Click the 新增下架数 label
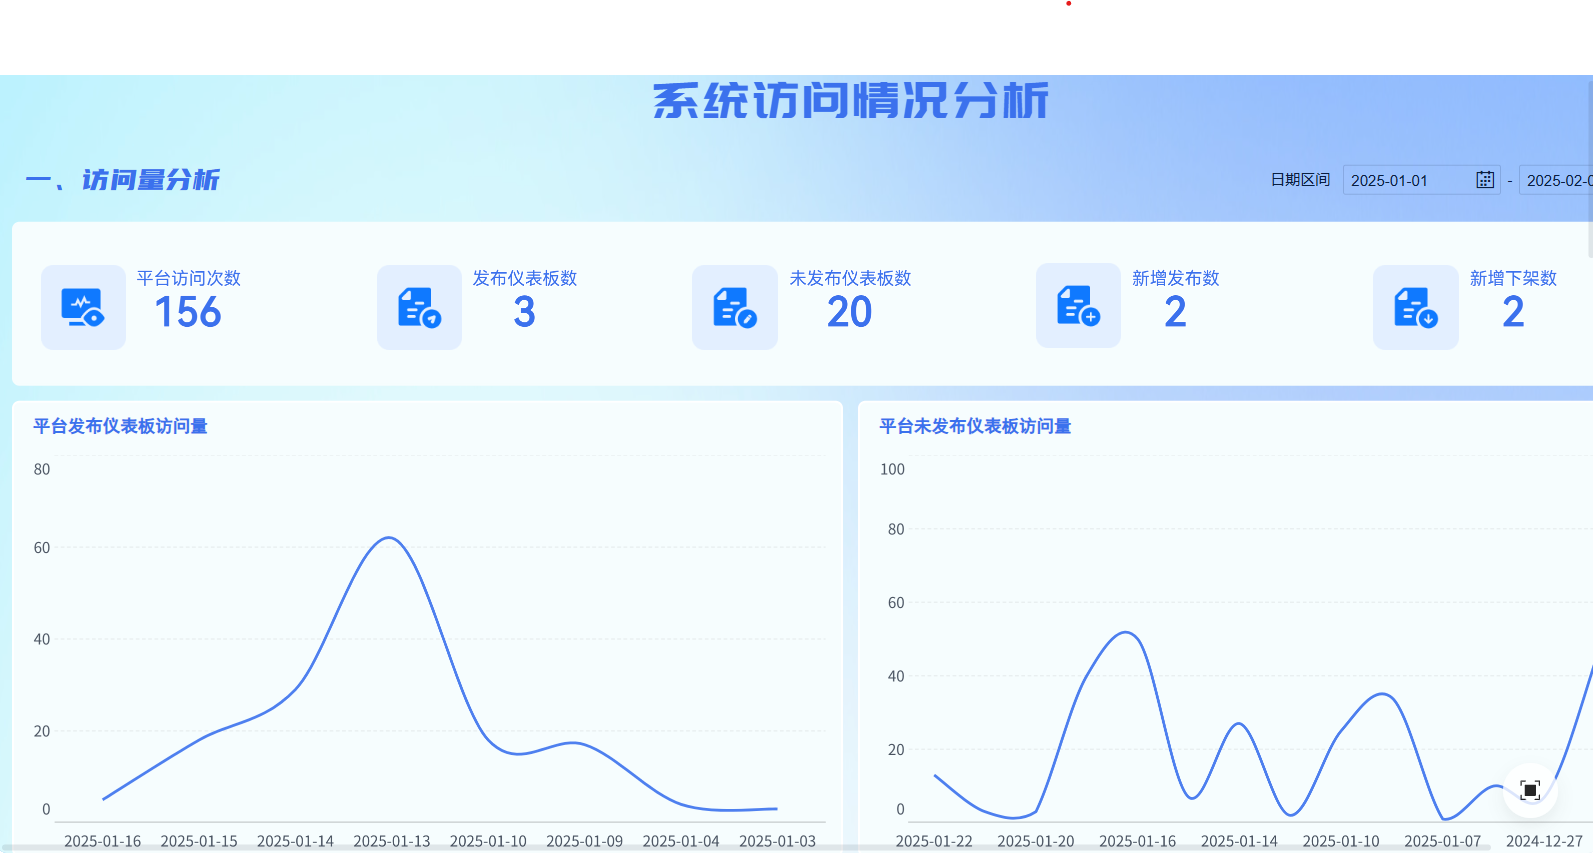Screen dimensions: 1593x855 1514,278
